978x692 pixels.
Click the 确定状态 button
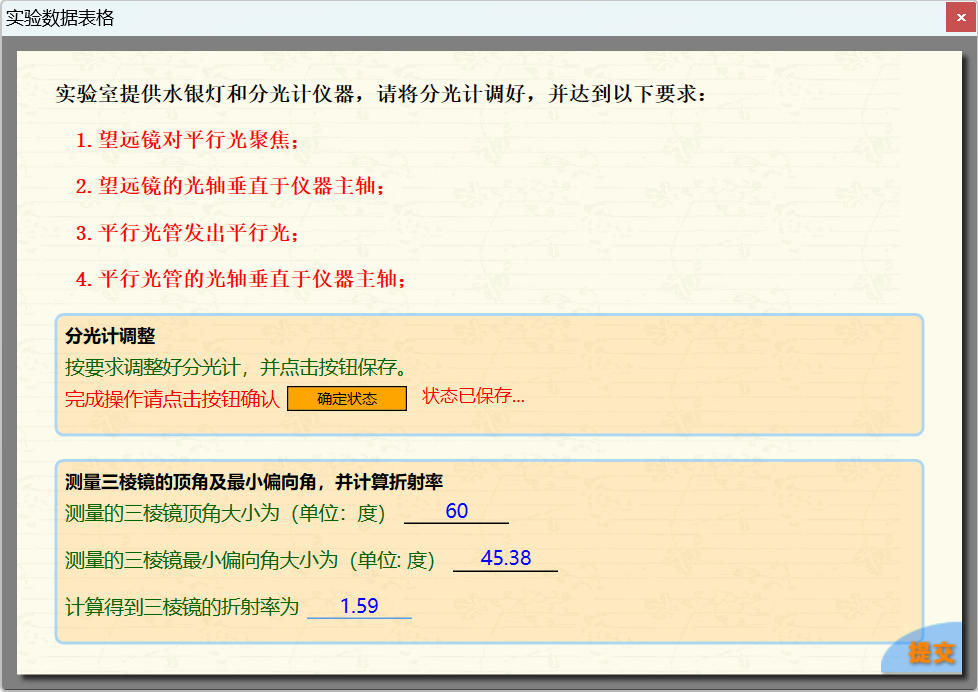346,398
